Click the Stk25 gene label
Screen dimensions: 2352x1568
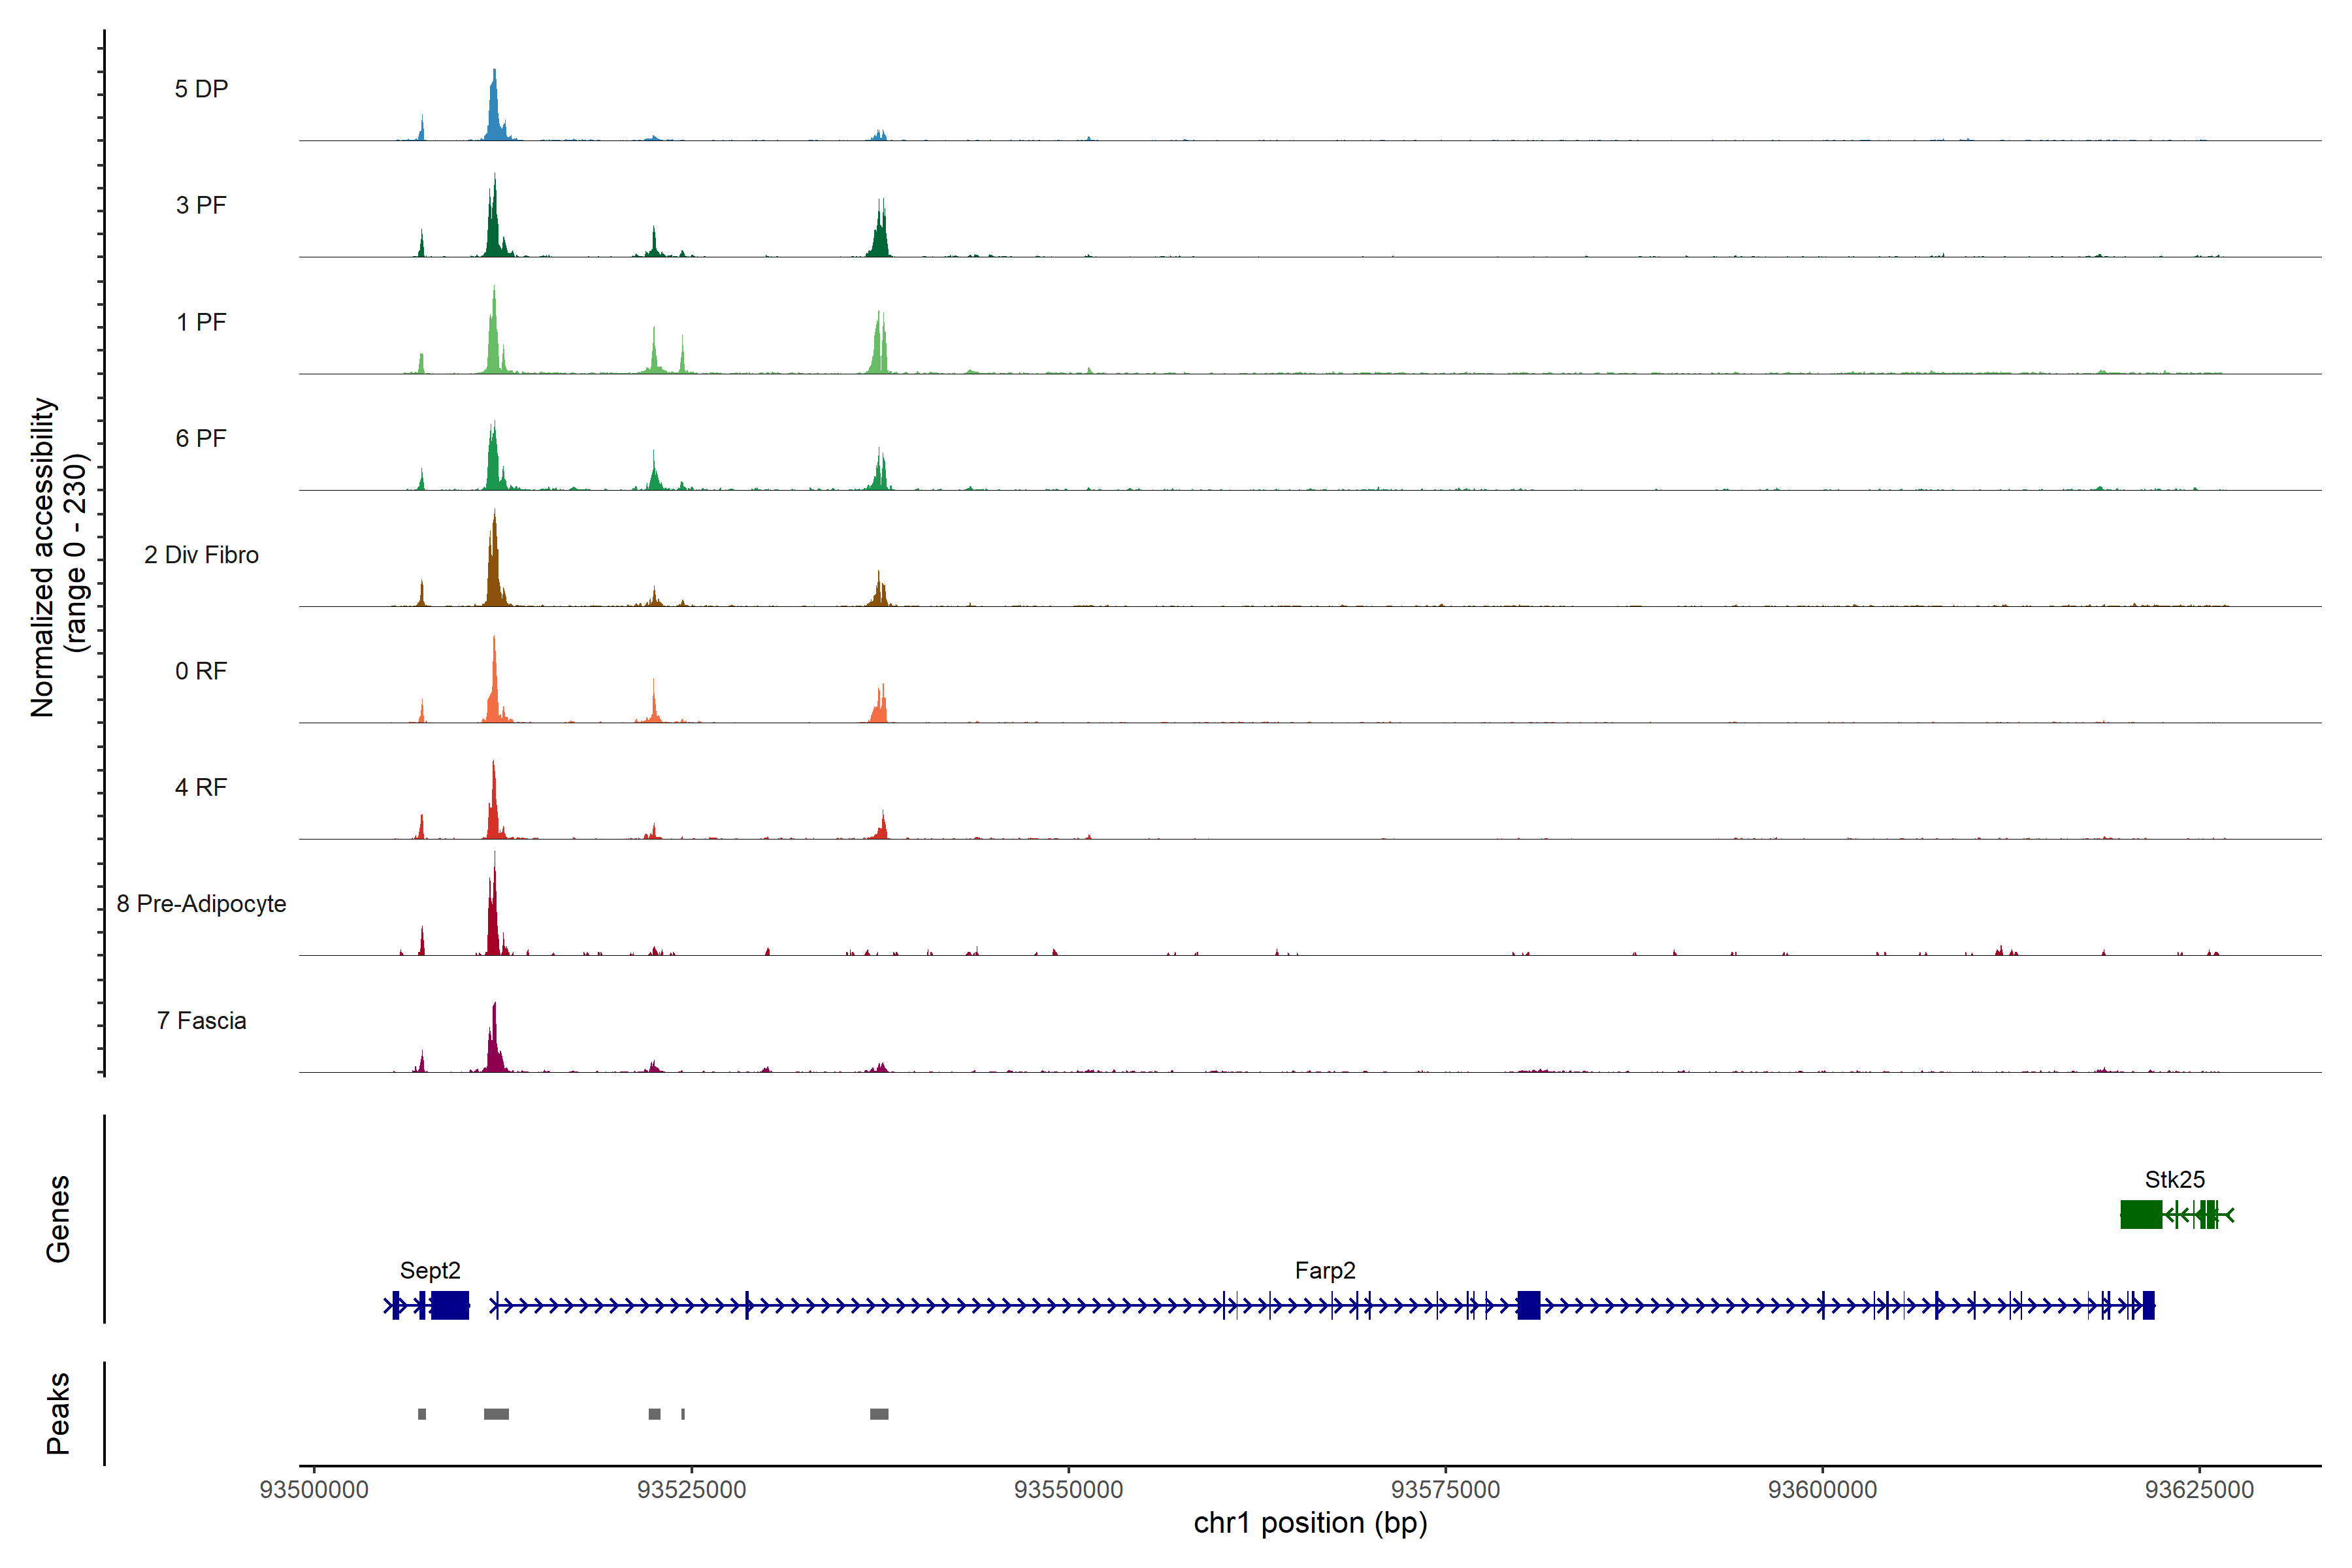[x=2174, y=1180]
